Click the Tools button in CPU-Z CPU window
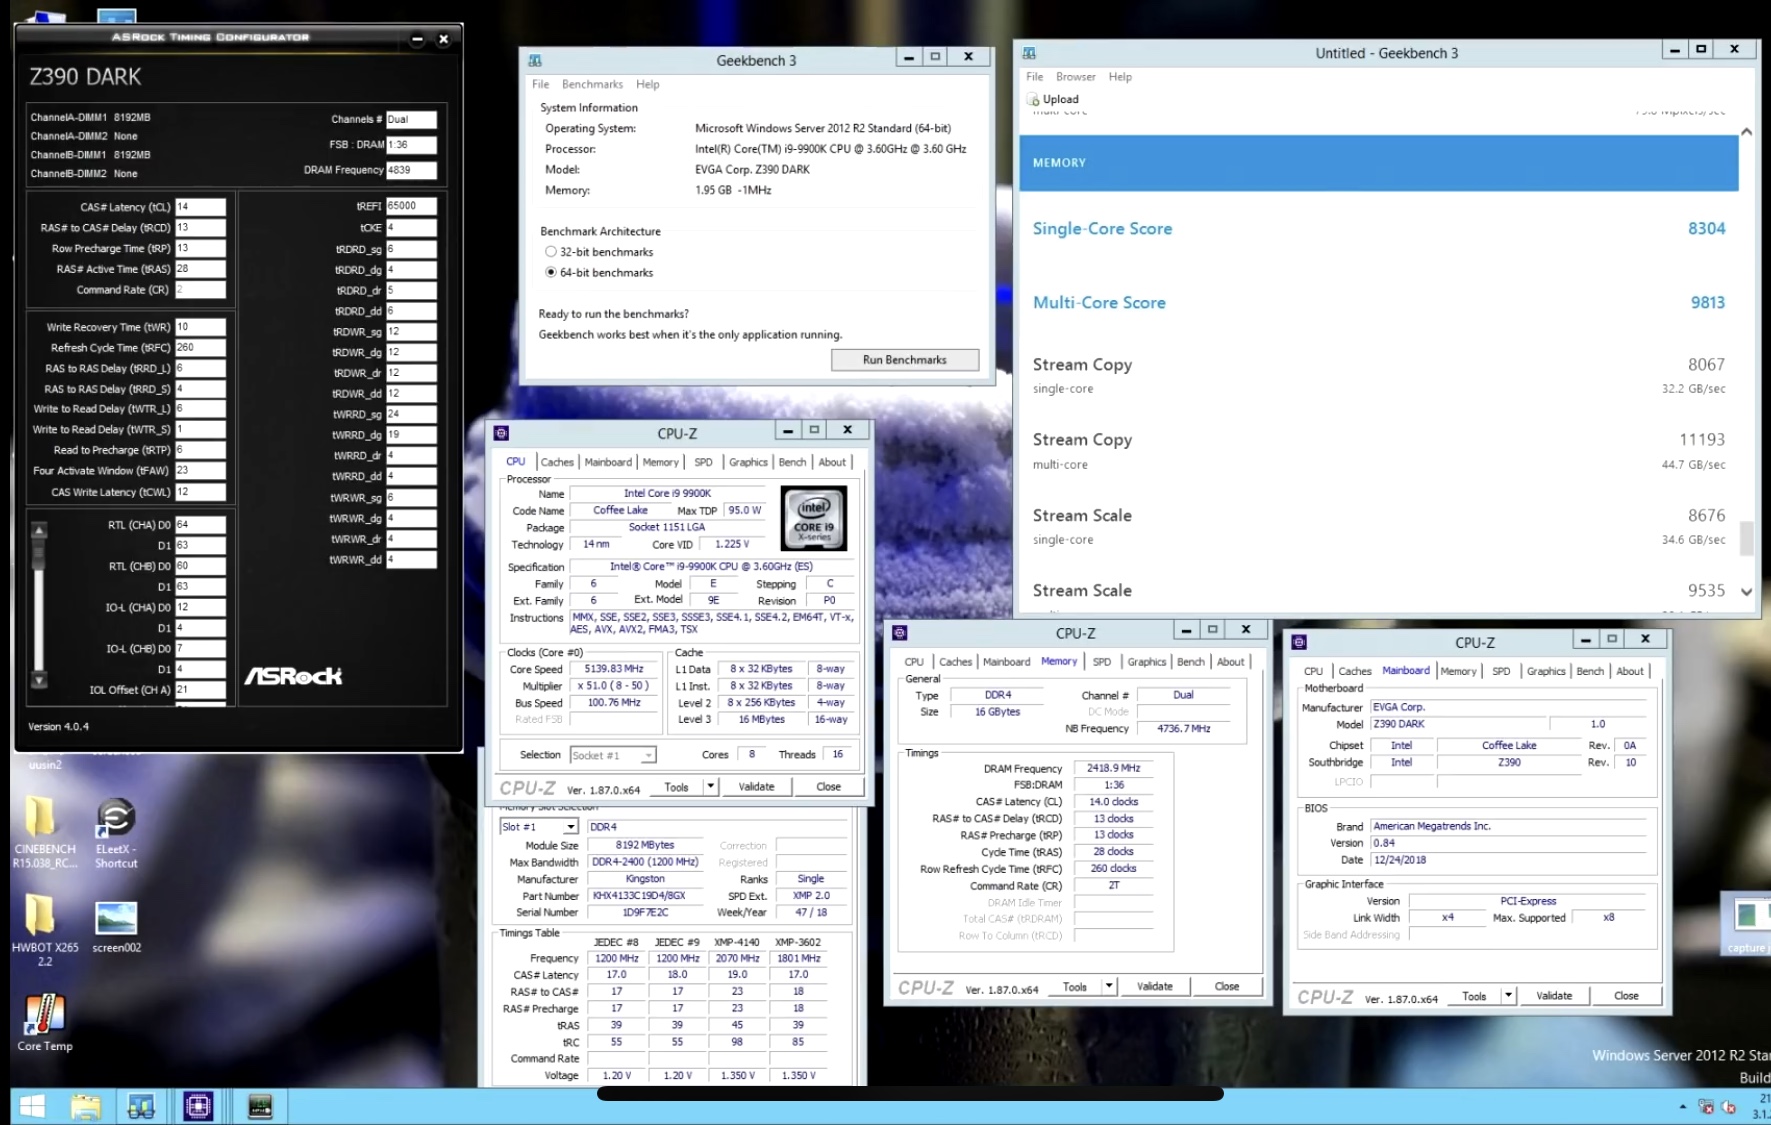This screenshot has height=1125, width=1771. (x=677, y=787)
